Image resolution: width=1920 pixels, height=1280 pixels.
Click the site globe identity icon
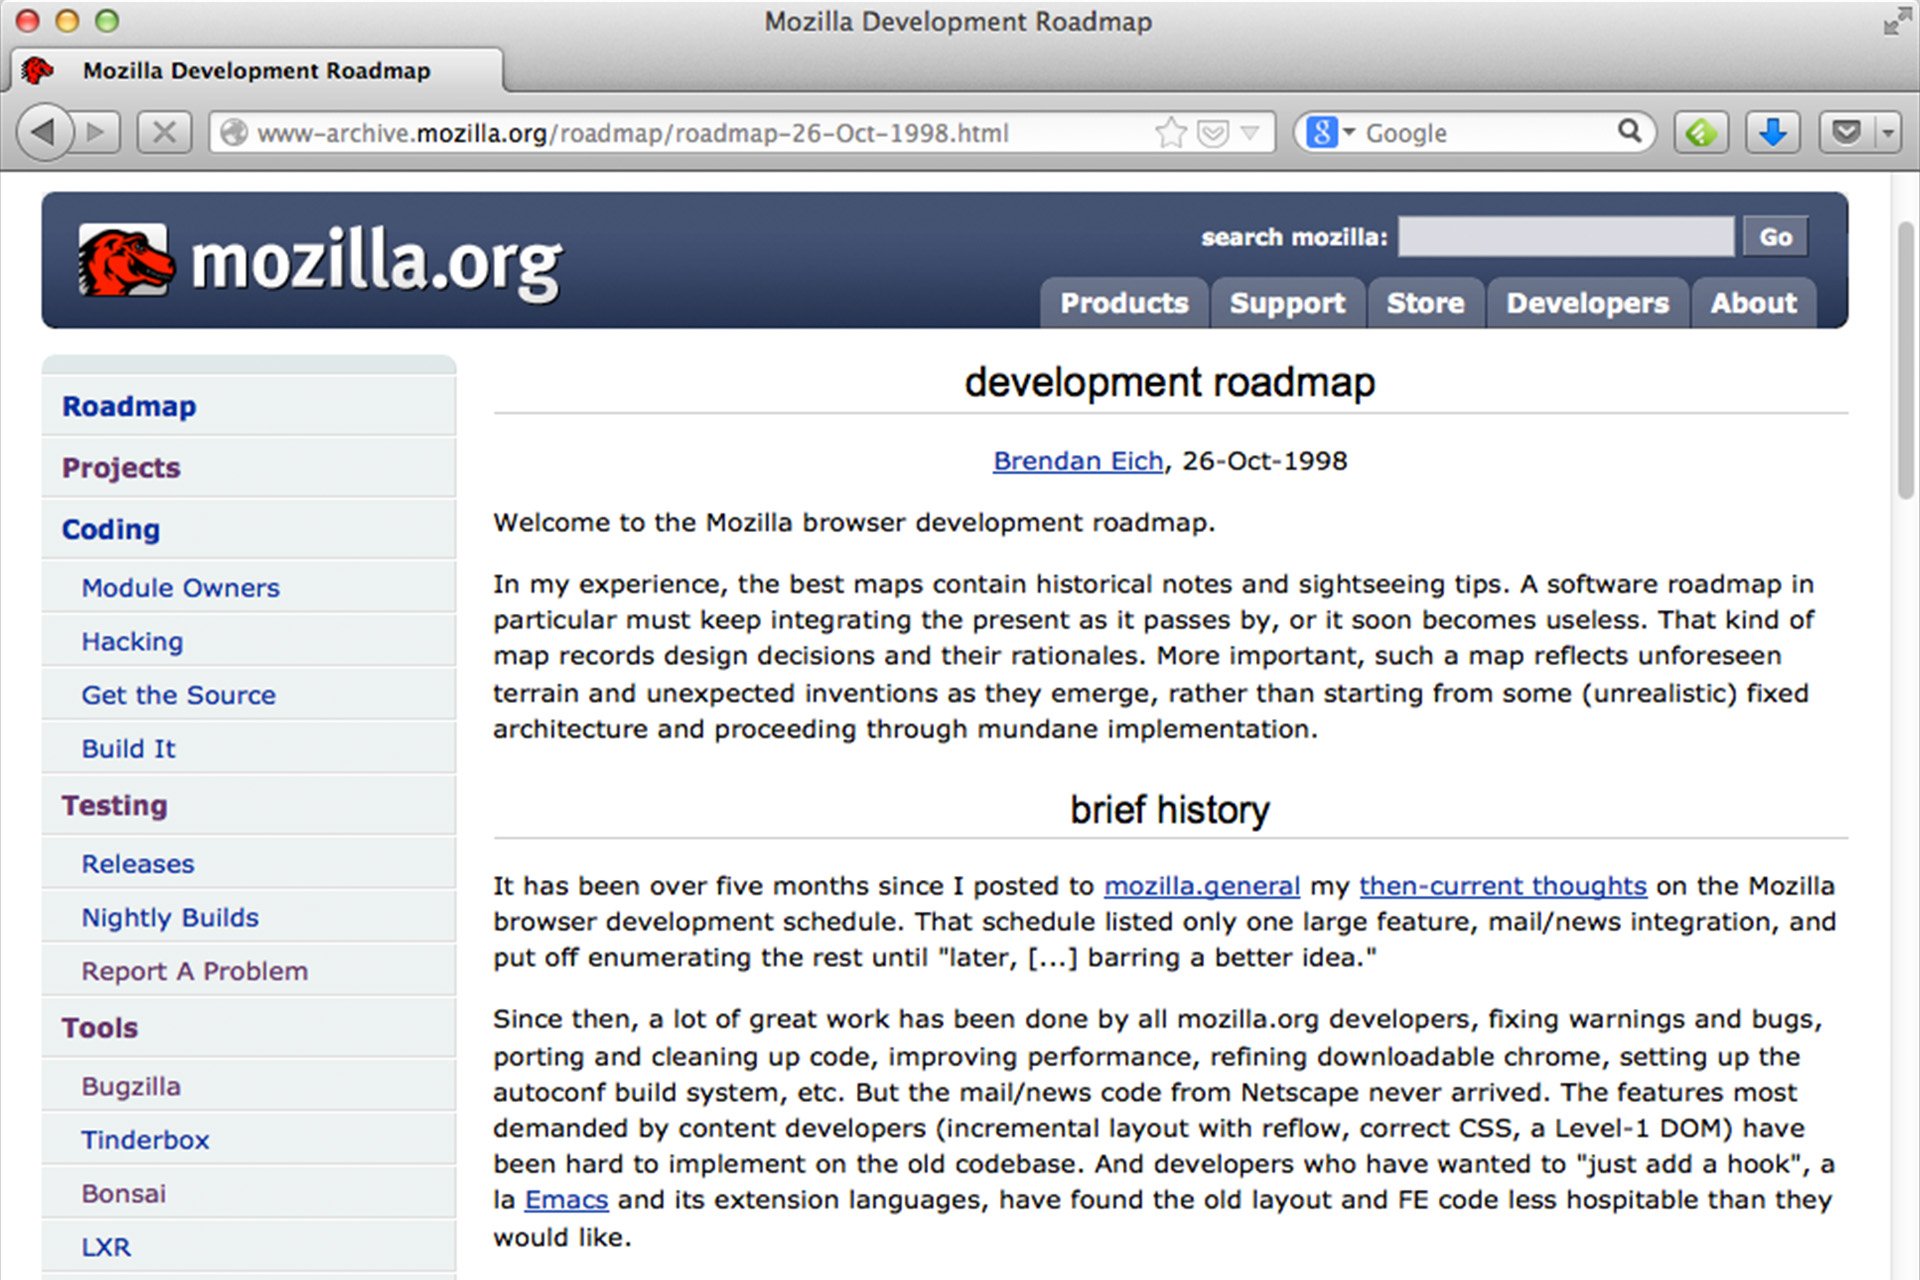click(x=233, y=132)
